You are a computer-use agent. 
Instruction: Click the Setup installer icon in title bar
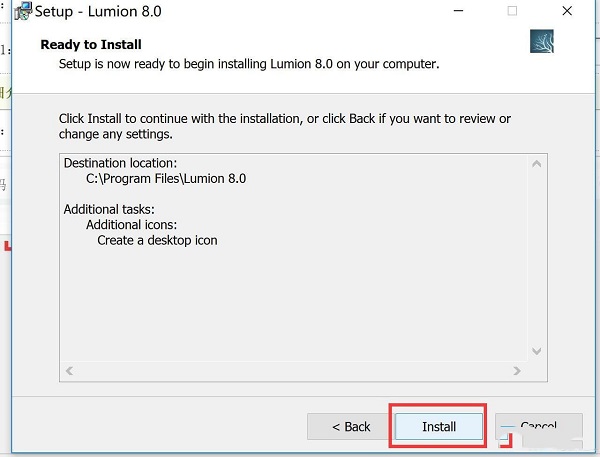click(22, 12)
